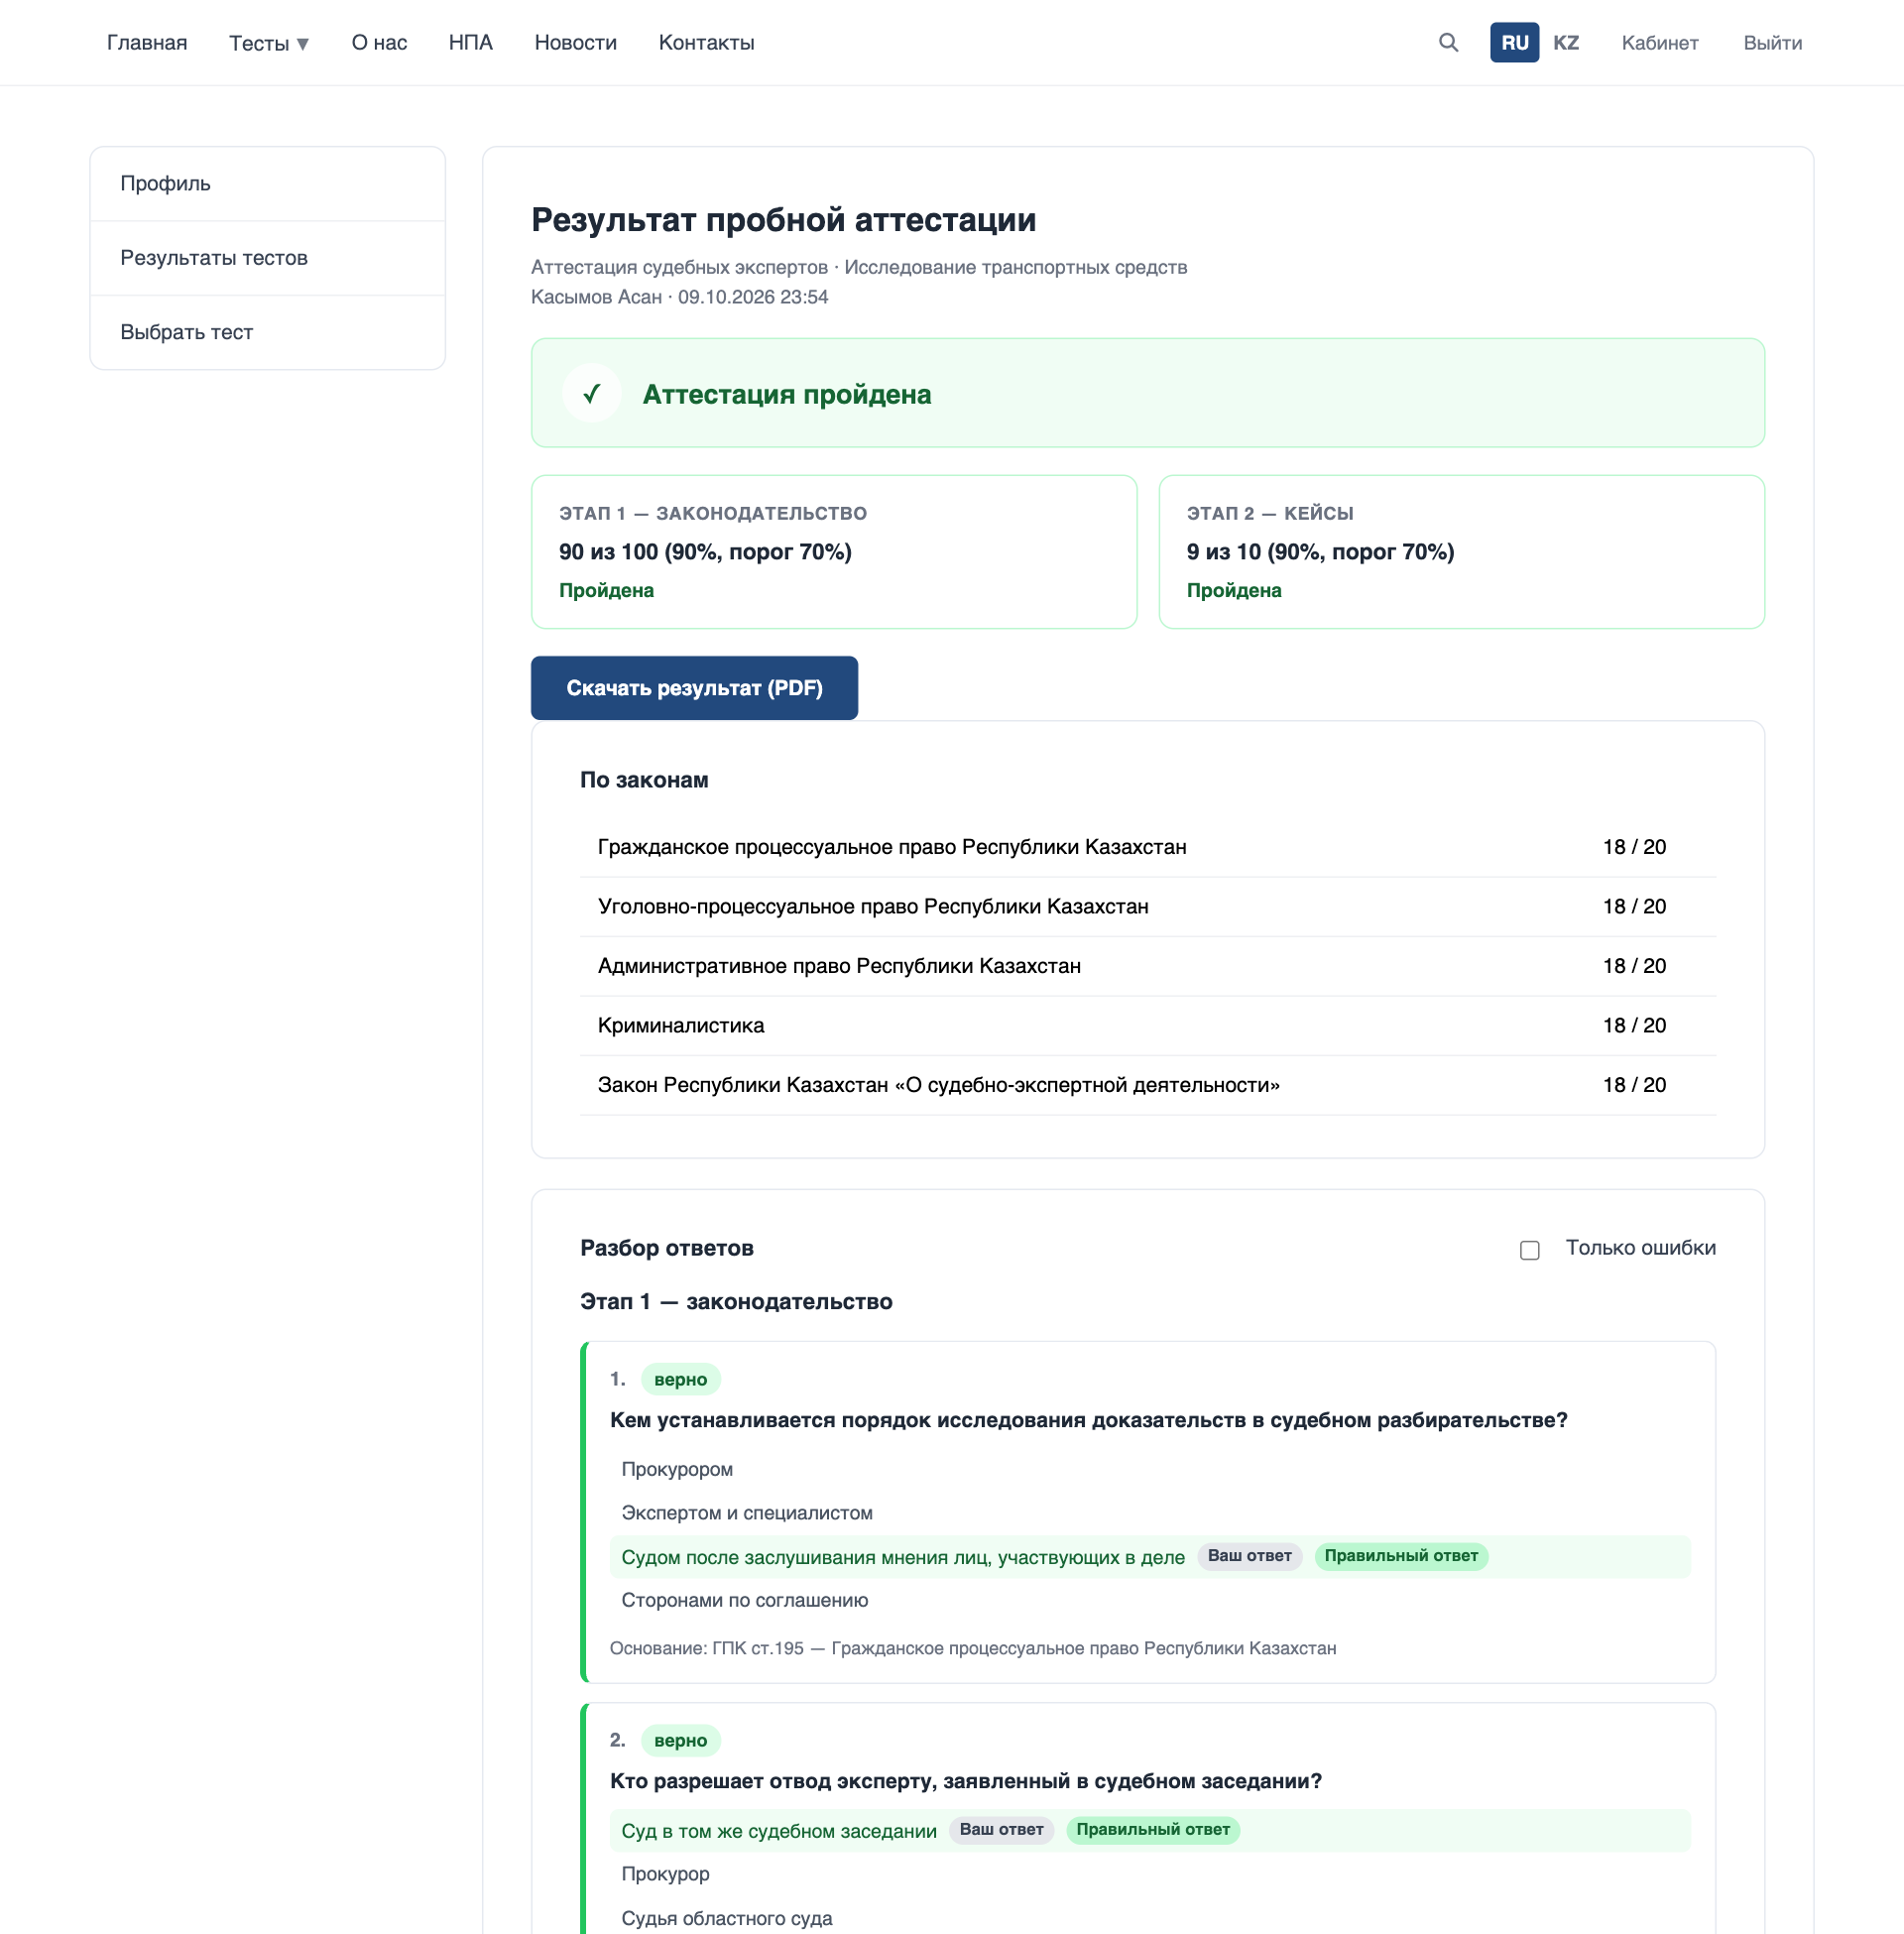
Task: Open 'Результаты тестов' in the sidebar
Action: pos(267,258)
